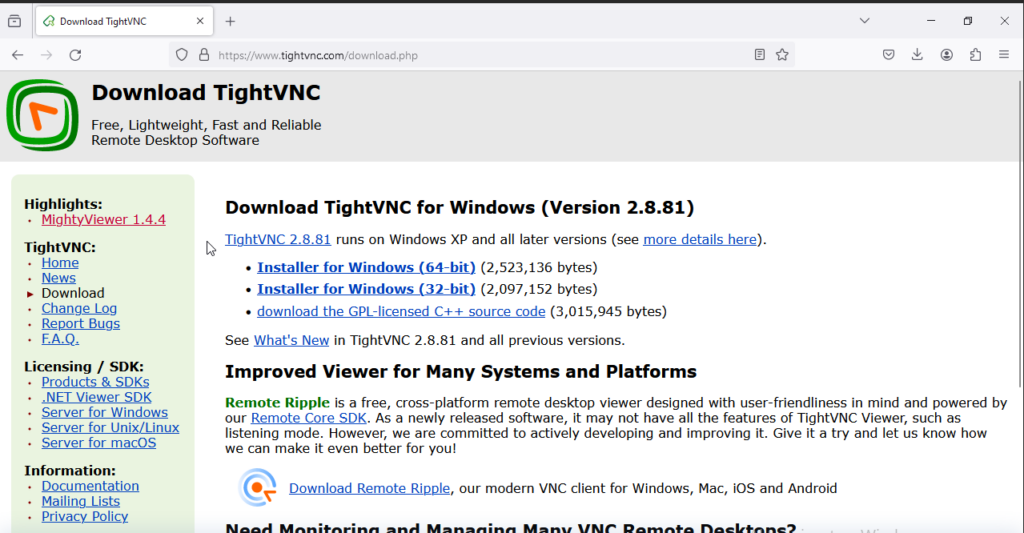Go to Home in sidebar

click(x=60, y=263)
